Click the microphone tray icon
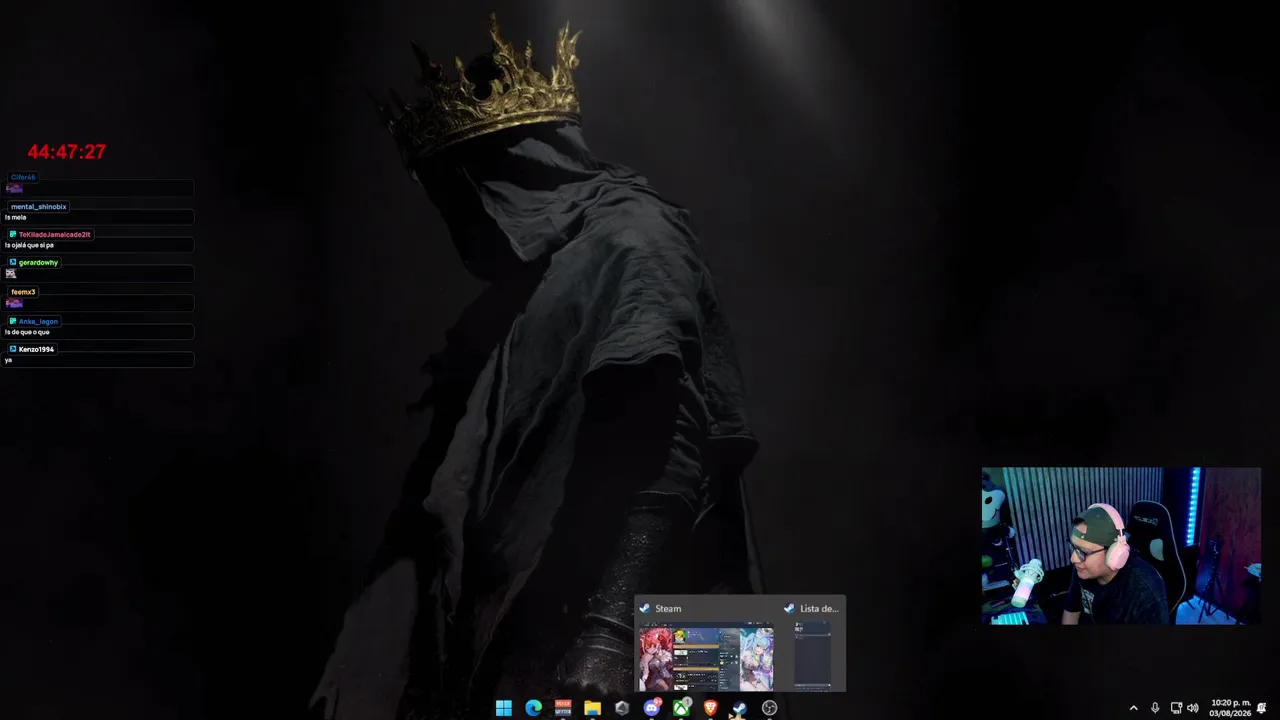 point(1155,708)
